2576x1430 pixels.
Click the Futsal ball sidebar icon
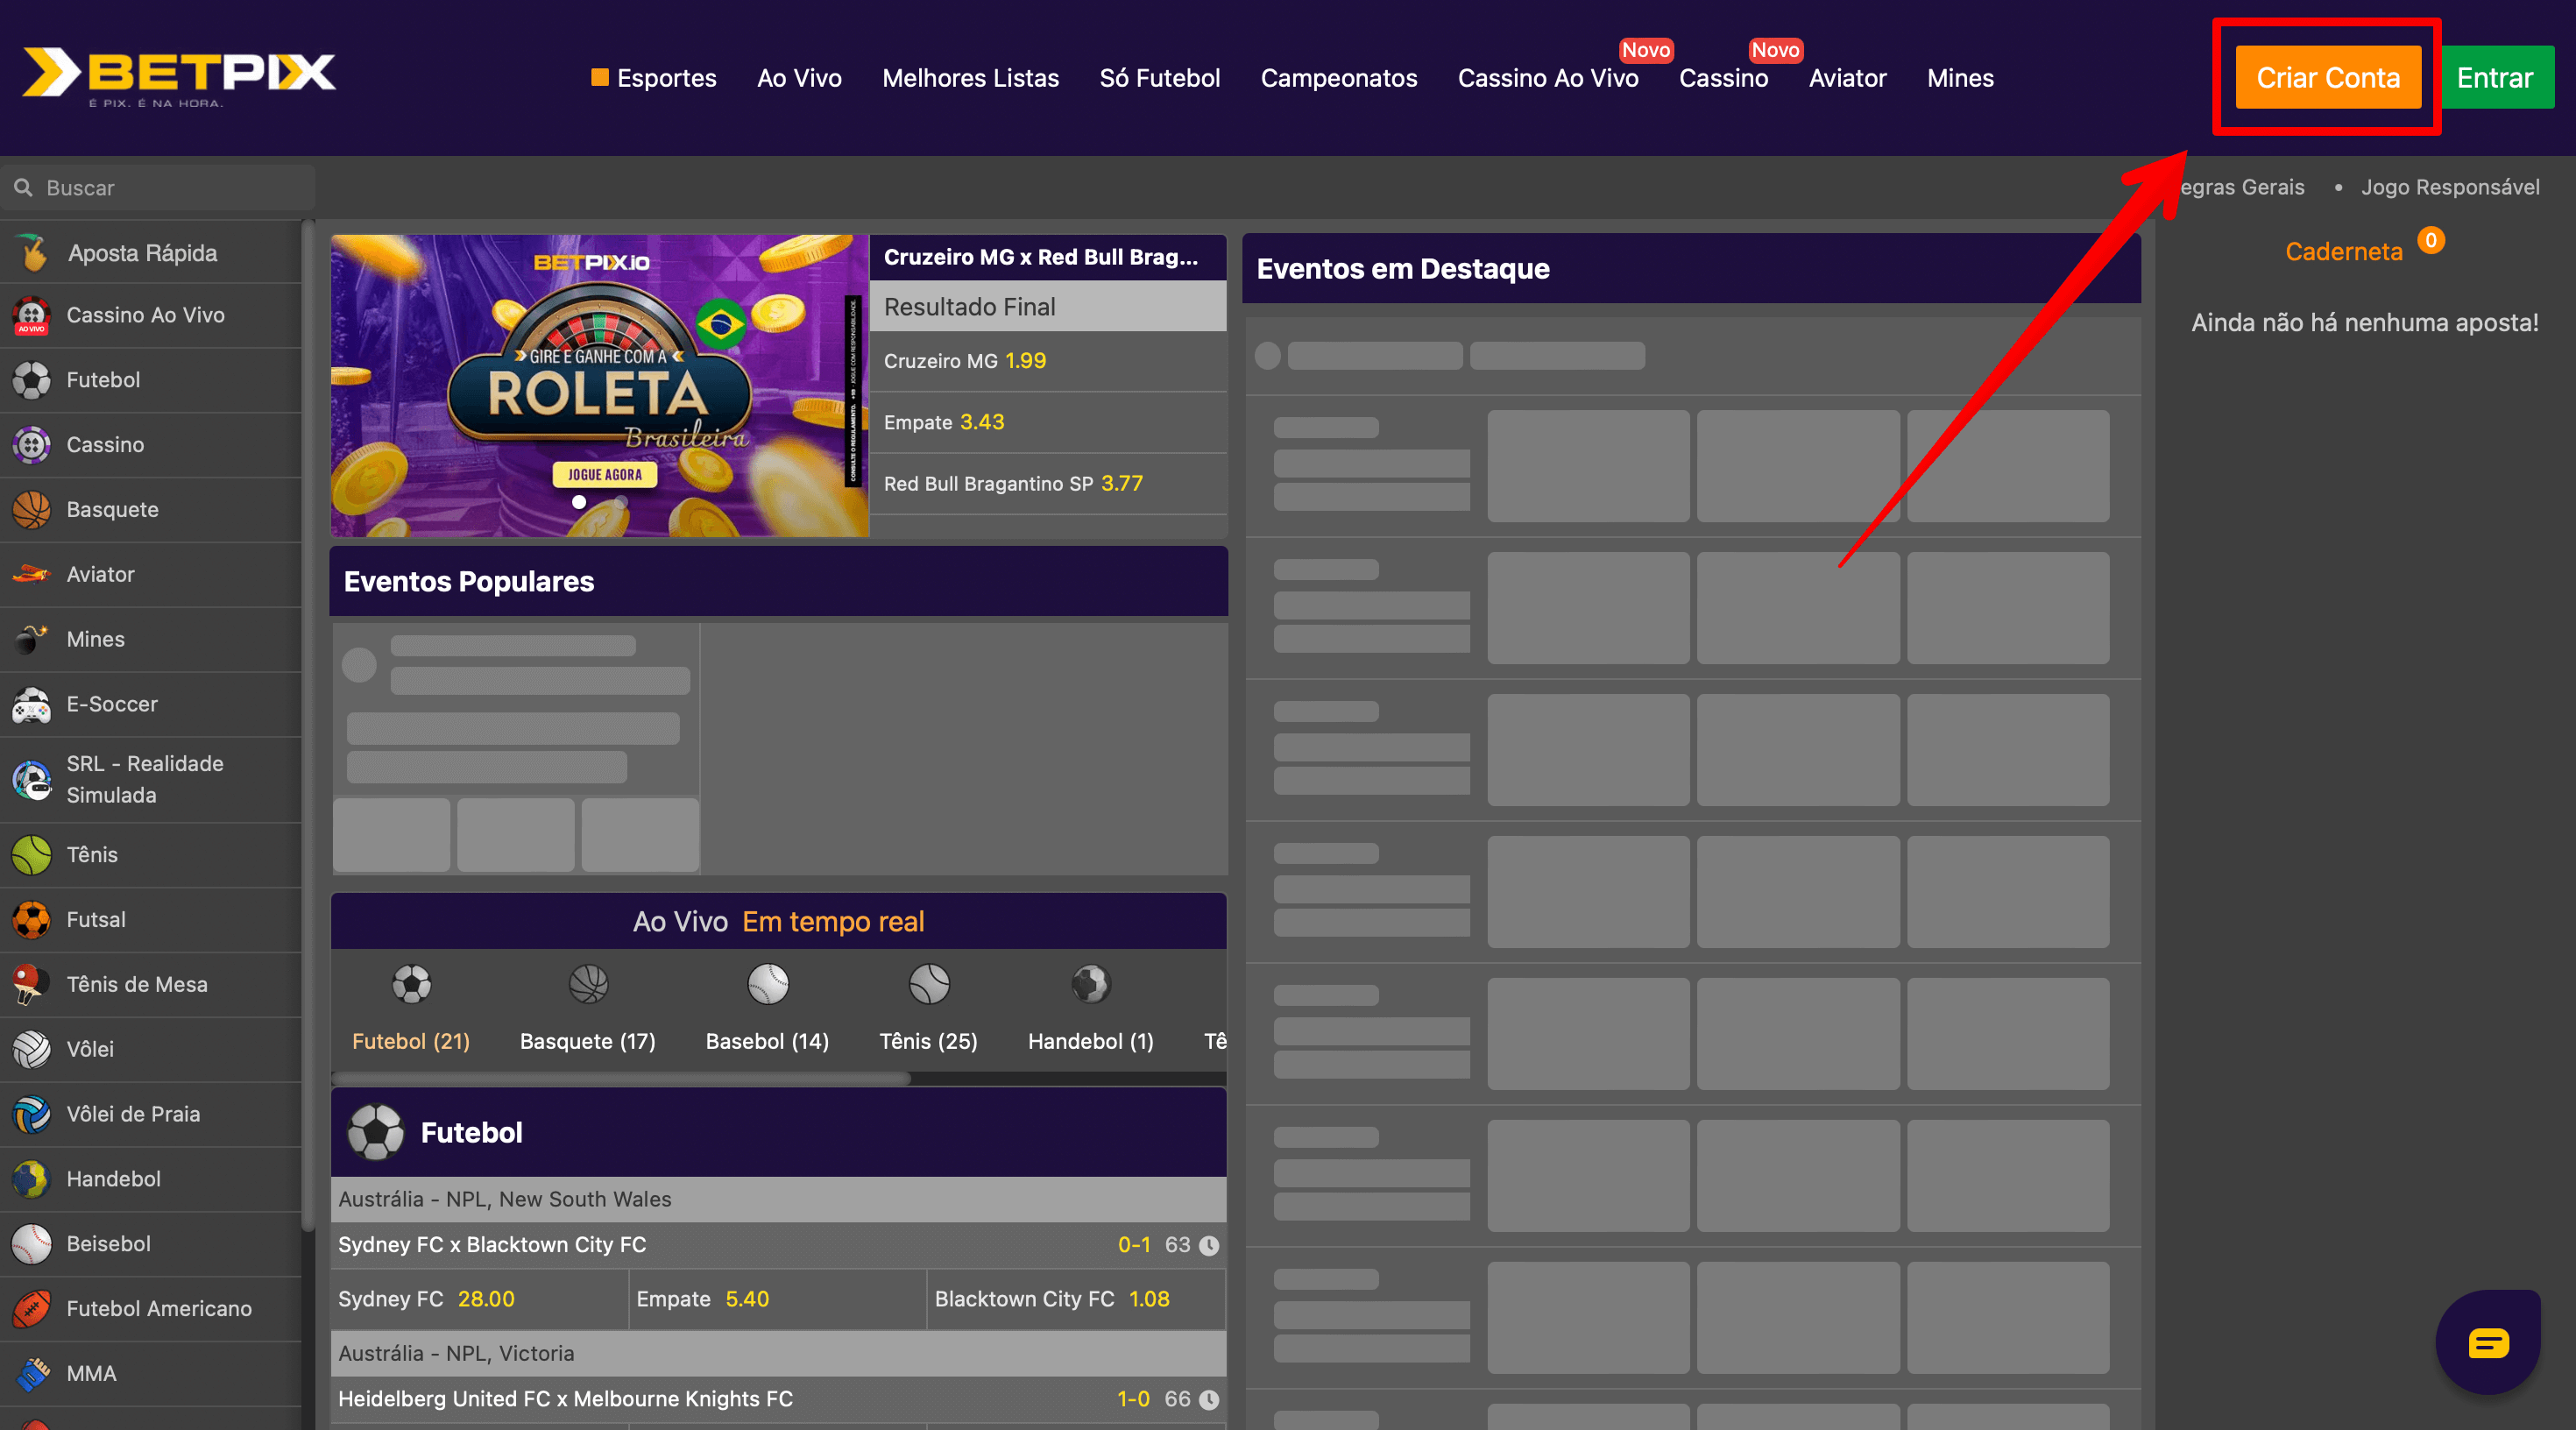coord(32,920)
